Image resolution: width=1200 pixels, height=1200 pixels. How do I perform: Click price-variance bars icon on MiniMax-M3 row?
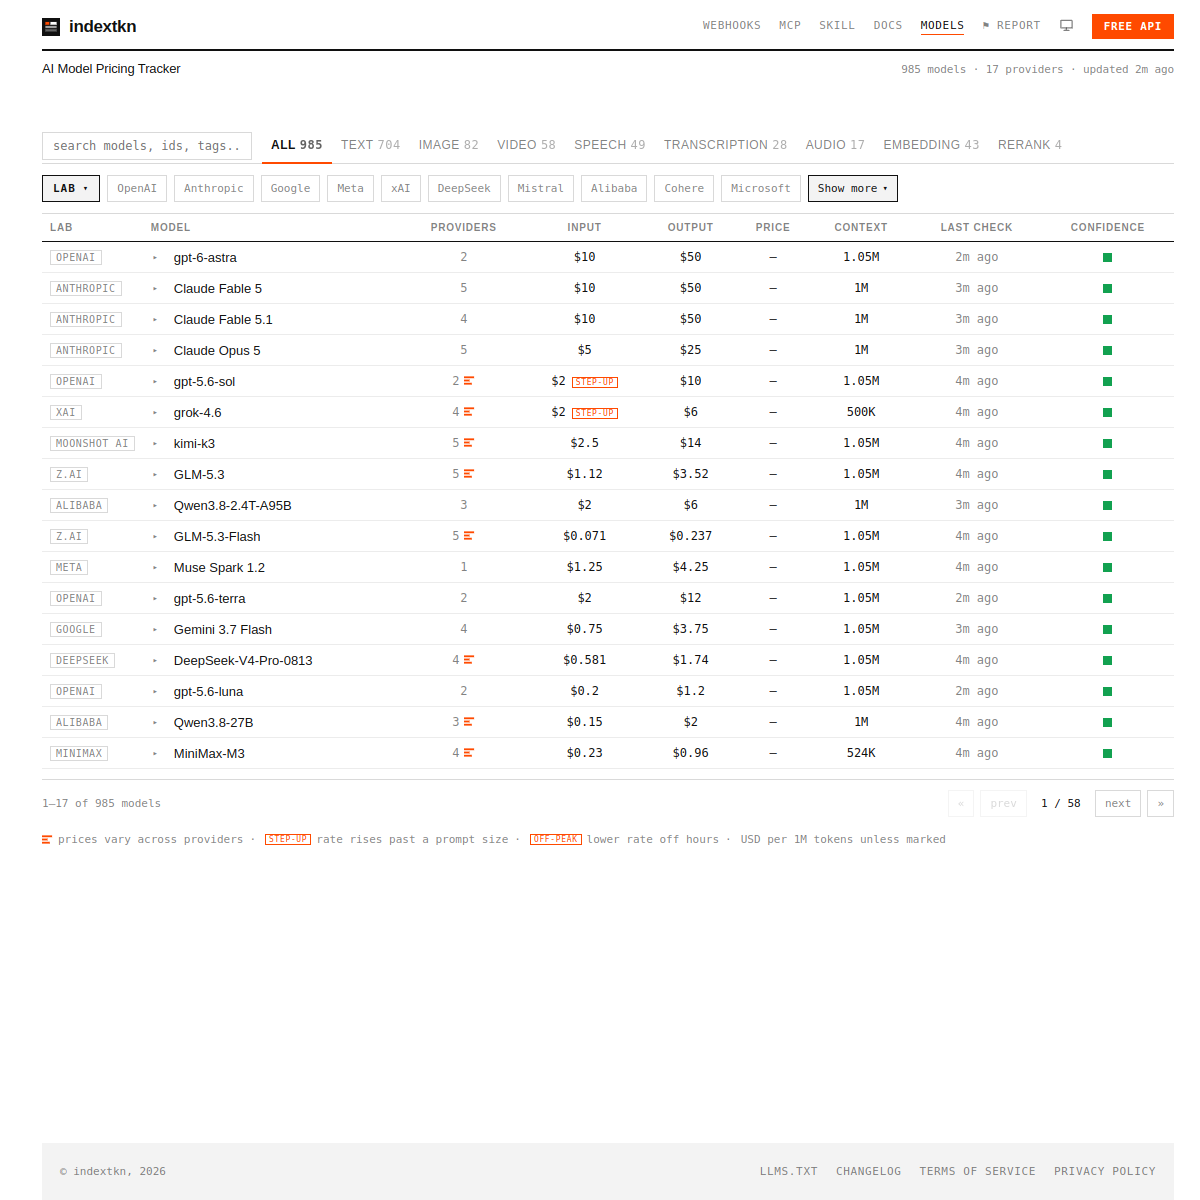tap(469, 753)
